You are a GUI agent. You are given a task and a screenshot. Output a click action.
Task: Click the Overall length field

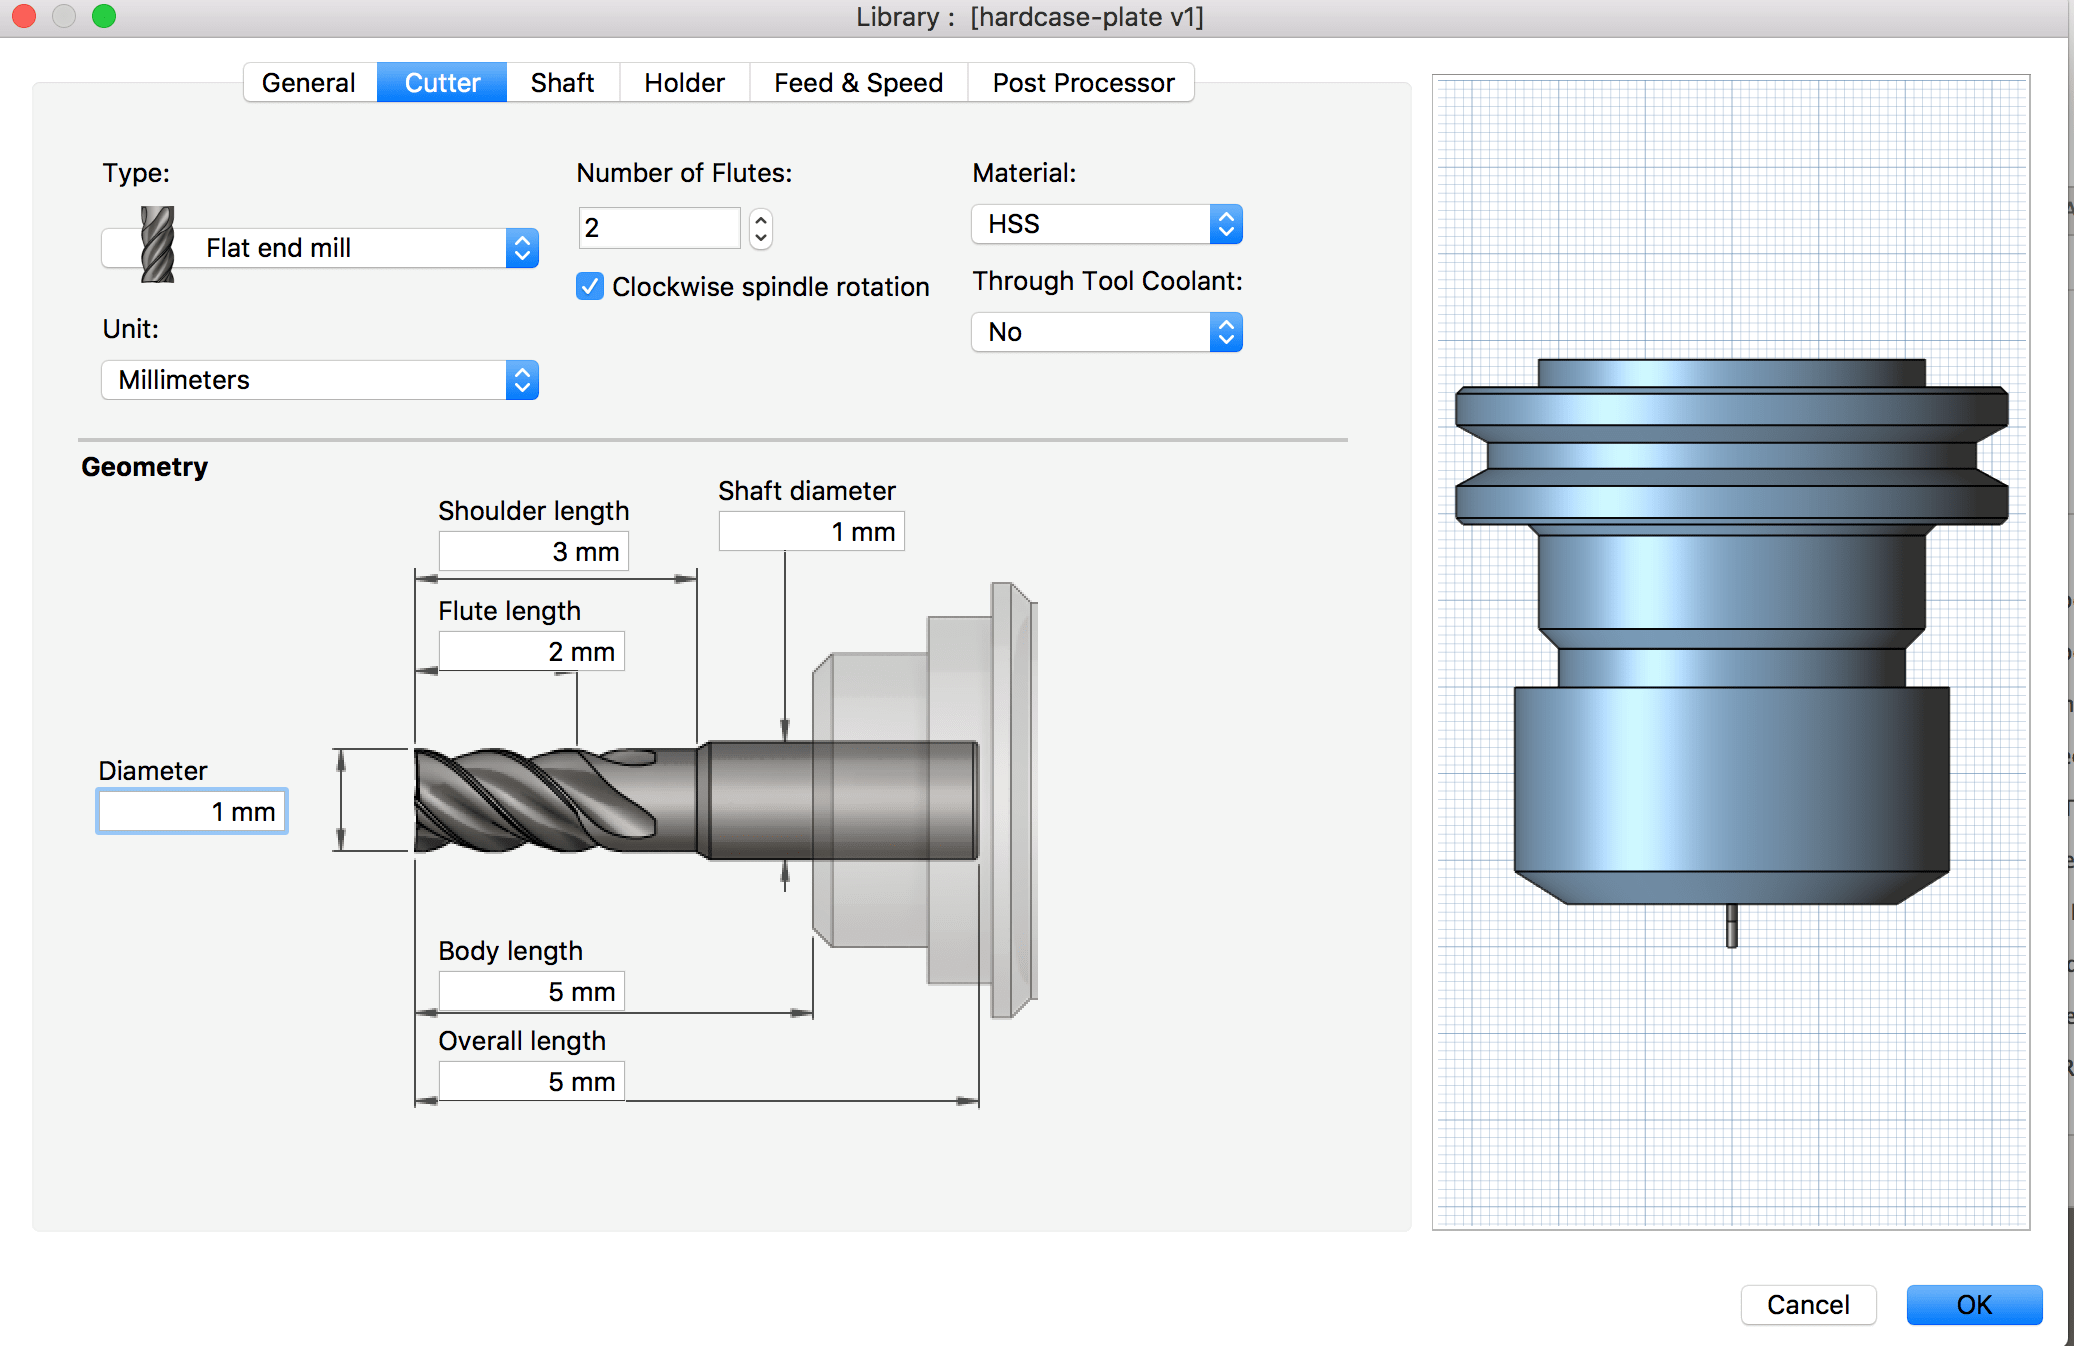(x=532, y=1081)
